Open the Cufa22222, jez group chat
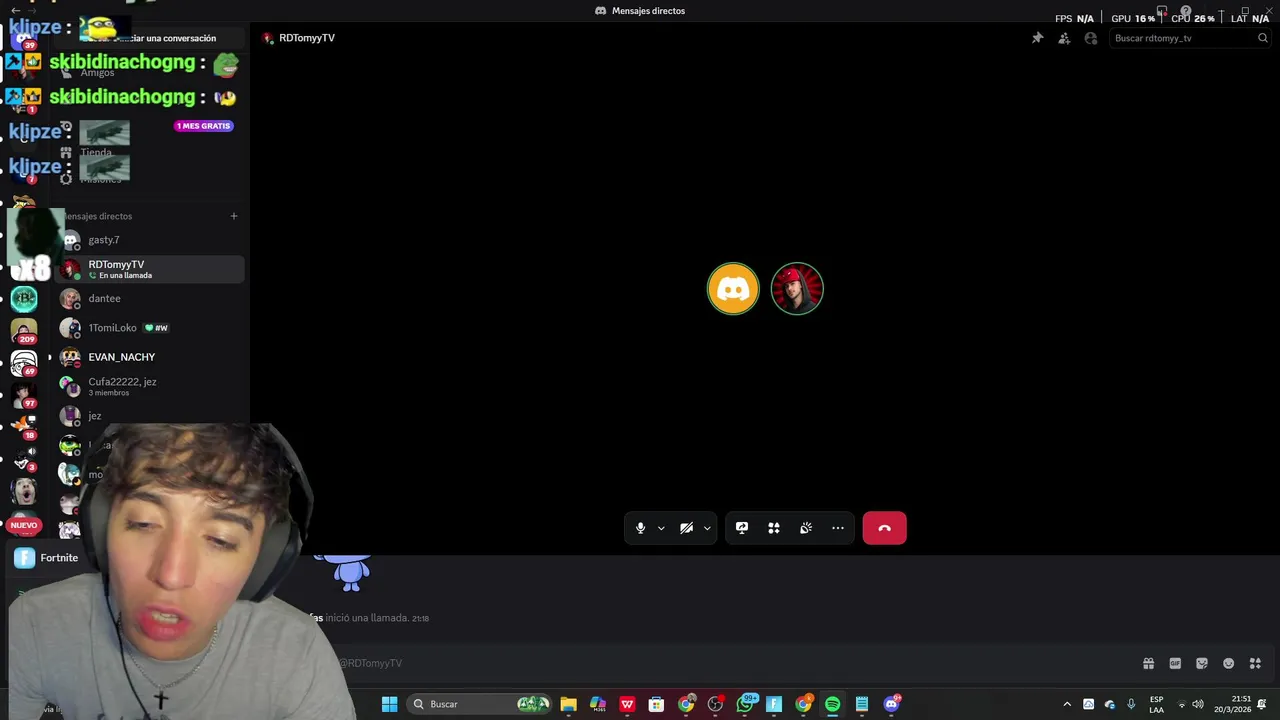Image resolution: width=1280 pixels, height=720 pixels. [x=150, y=386]
